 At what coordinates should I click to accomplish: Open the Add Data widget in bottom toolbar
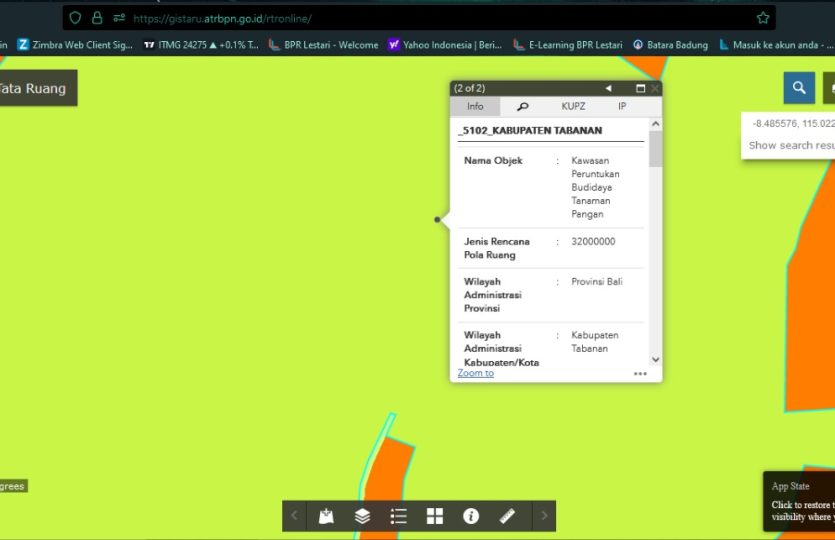tap(326, 516)
